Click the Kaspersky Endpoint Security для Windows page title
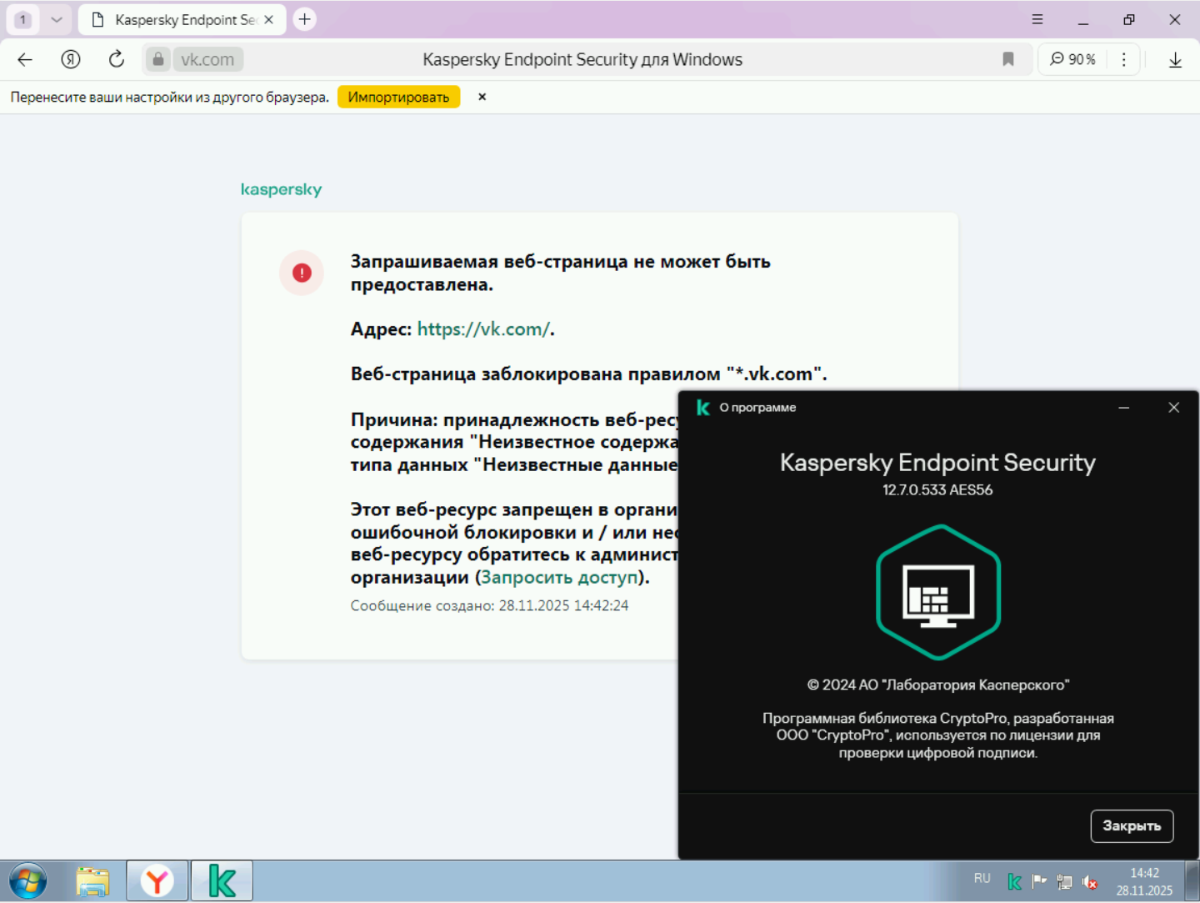The width and height of the screenshot is (1200, 903). pyautogui.click(x=582, y=59)
